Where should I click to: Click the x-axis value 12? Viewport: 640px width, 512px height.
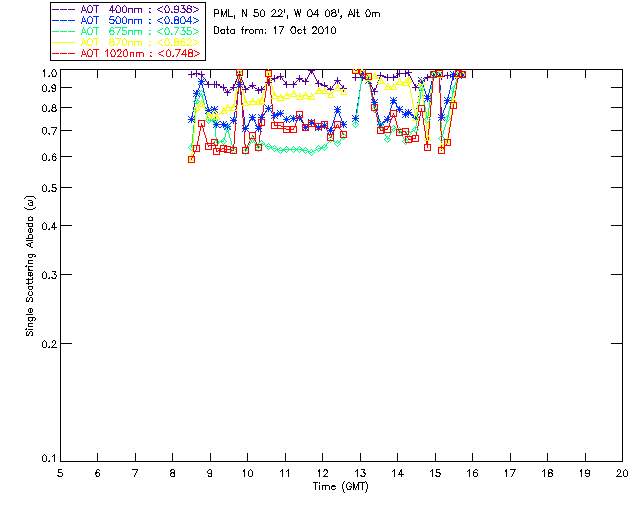[322, 473]
